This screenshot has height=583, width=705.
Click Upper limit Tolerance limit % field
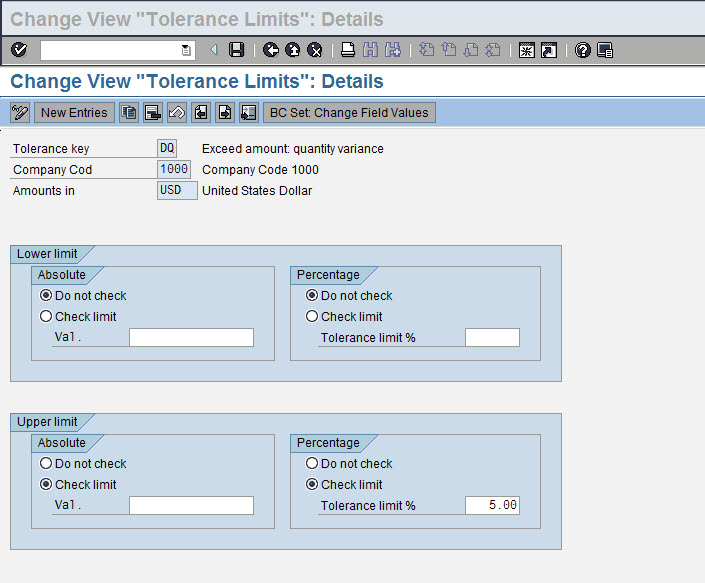(x=492, y=506)
